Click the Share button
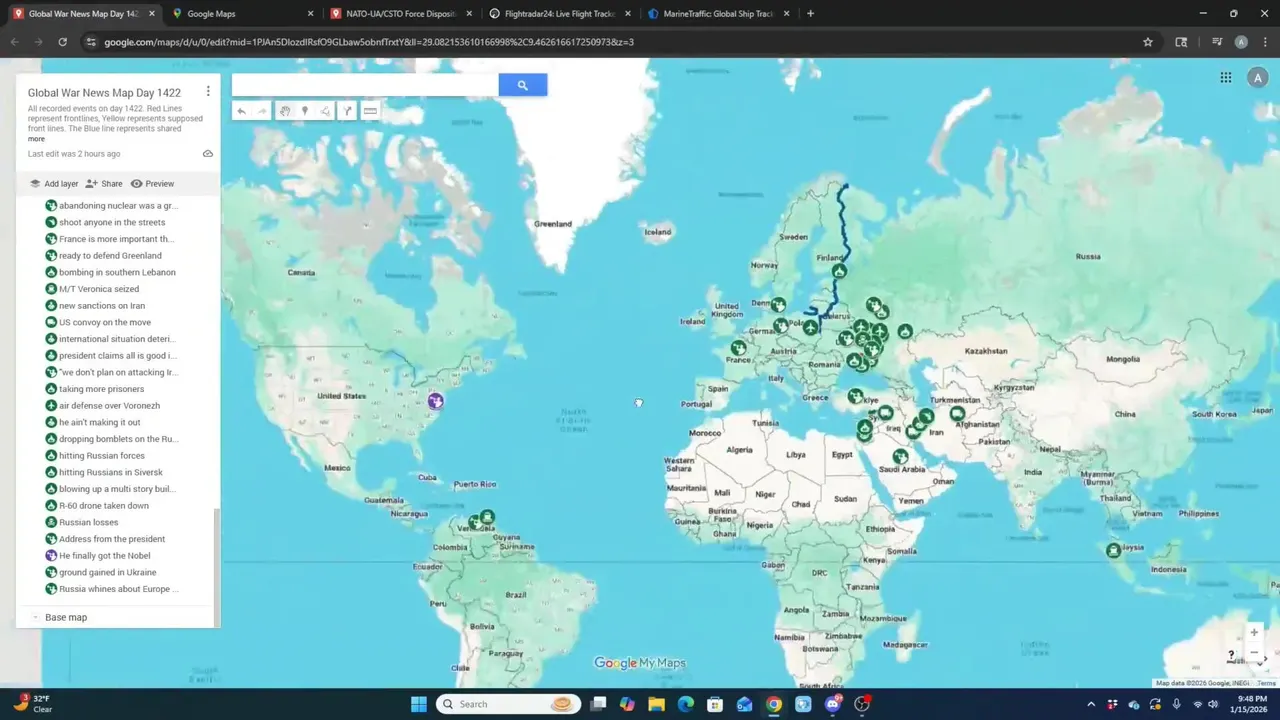This screenshot has width=1280, height=720. coord(104,184)
